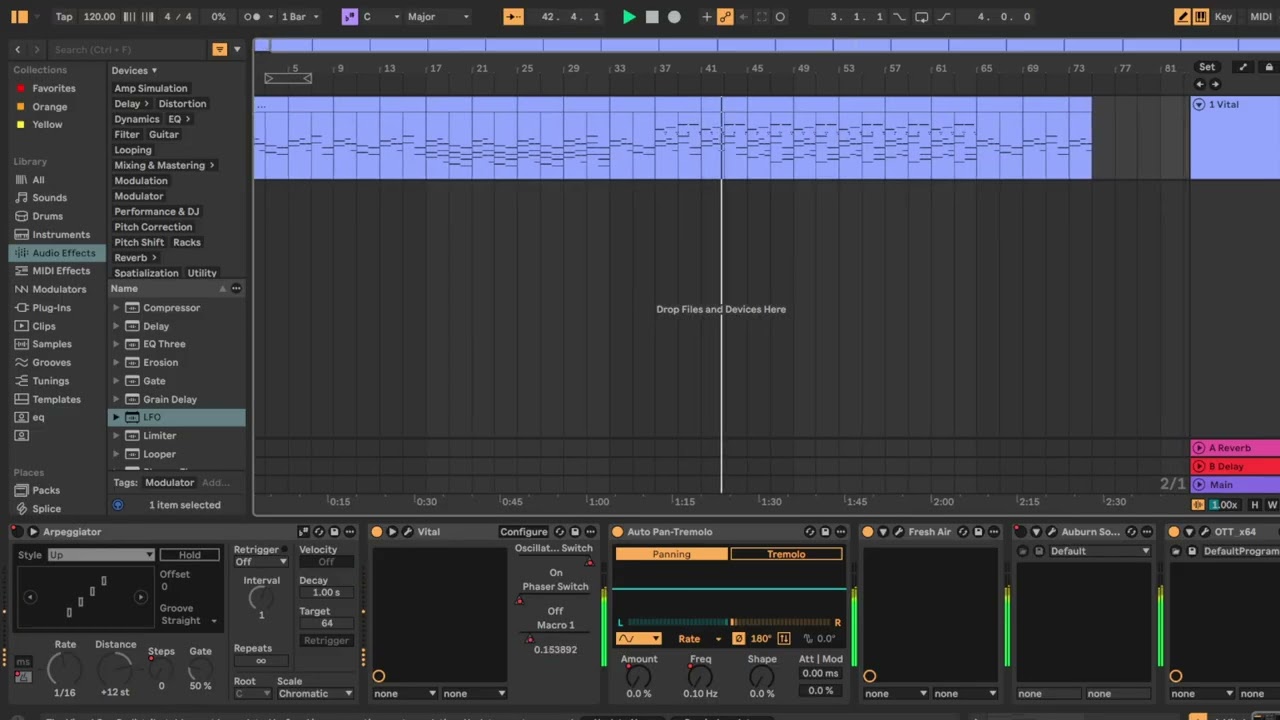Open the 1 Bar quantization dropdown
Viewport: 1280px width, 720px height.
[300, 17]
